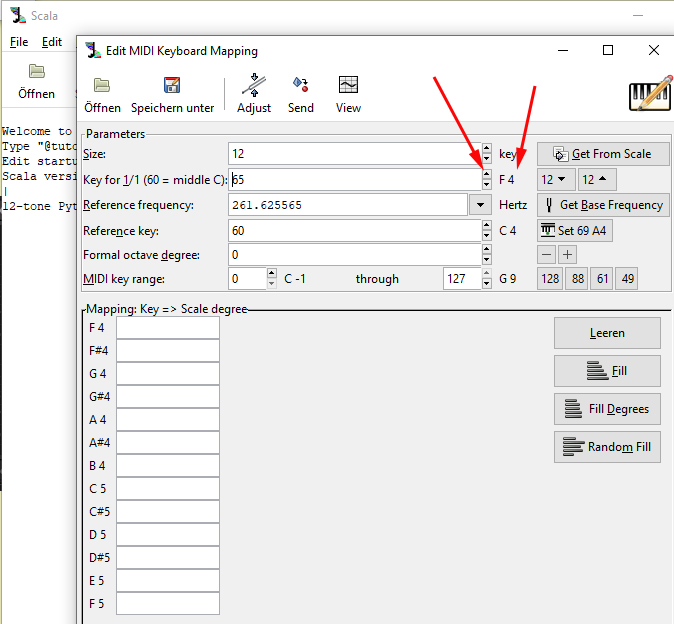Click the Get Base Frequency button
This screenshot has height=624, width=674.
point(603,205)
